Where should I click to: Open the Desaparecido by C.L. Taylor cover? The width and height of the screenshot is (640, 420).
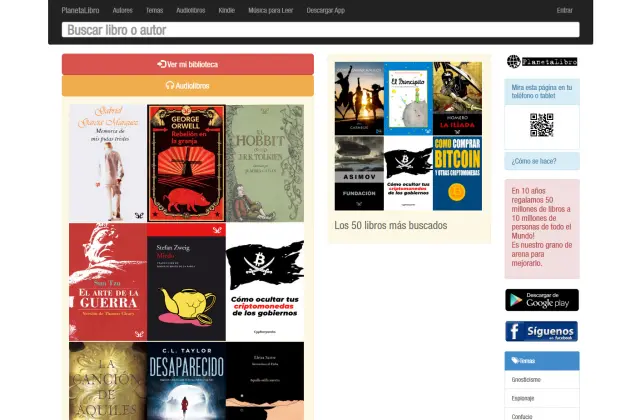pyautogui.click(x=186, y=380)
